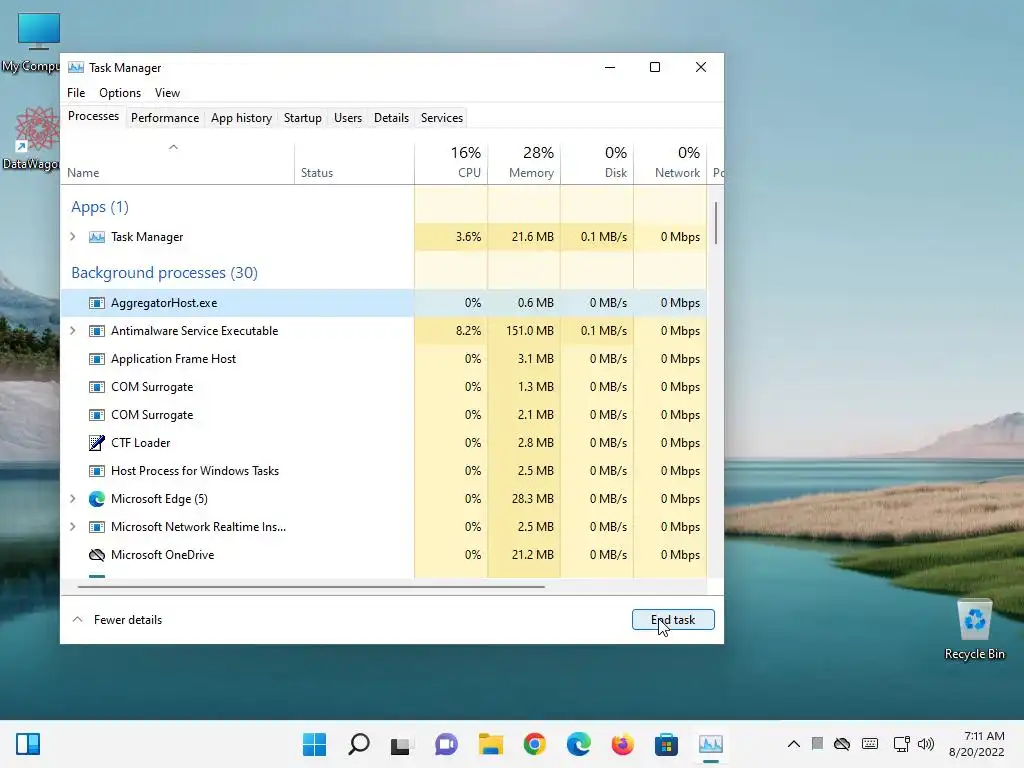Viewport: 1024px width, 768px height.
Task: Click Background processes (30) heading
Action: [x=165, y=272]
